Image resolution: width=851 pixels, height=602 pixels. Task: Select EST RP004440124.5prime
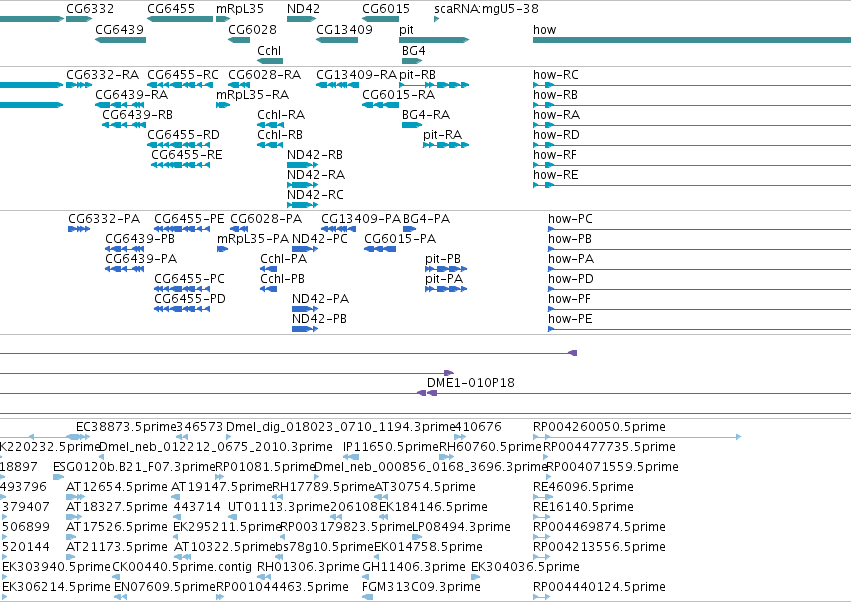[x=599, y=587]
